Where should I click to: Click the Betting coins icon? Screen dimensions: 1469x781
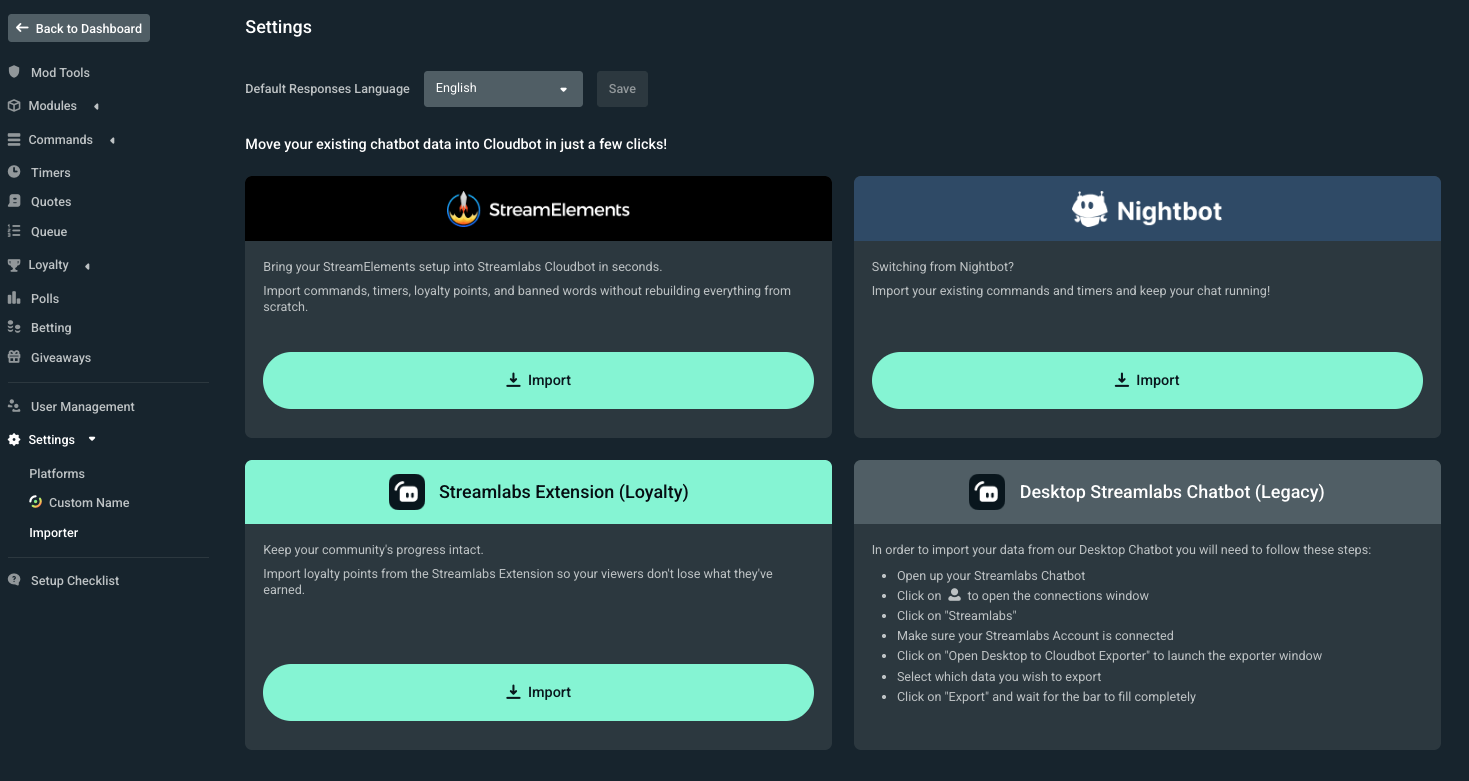pyautogui.click(x=14, y=327)
